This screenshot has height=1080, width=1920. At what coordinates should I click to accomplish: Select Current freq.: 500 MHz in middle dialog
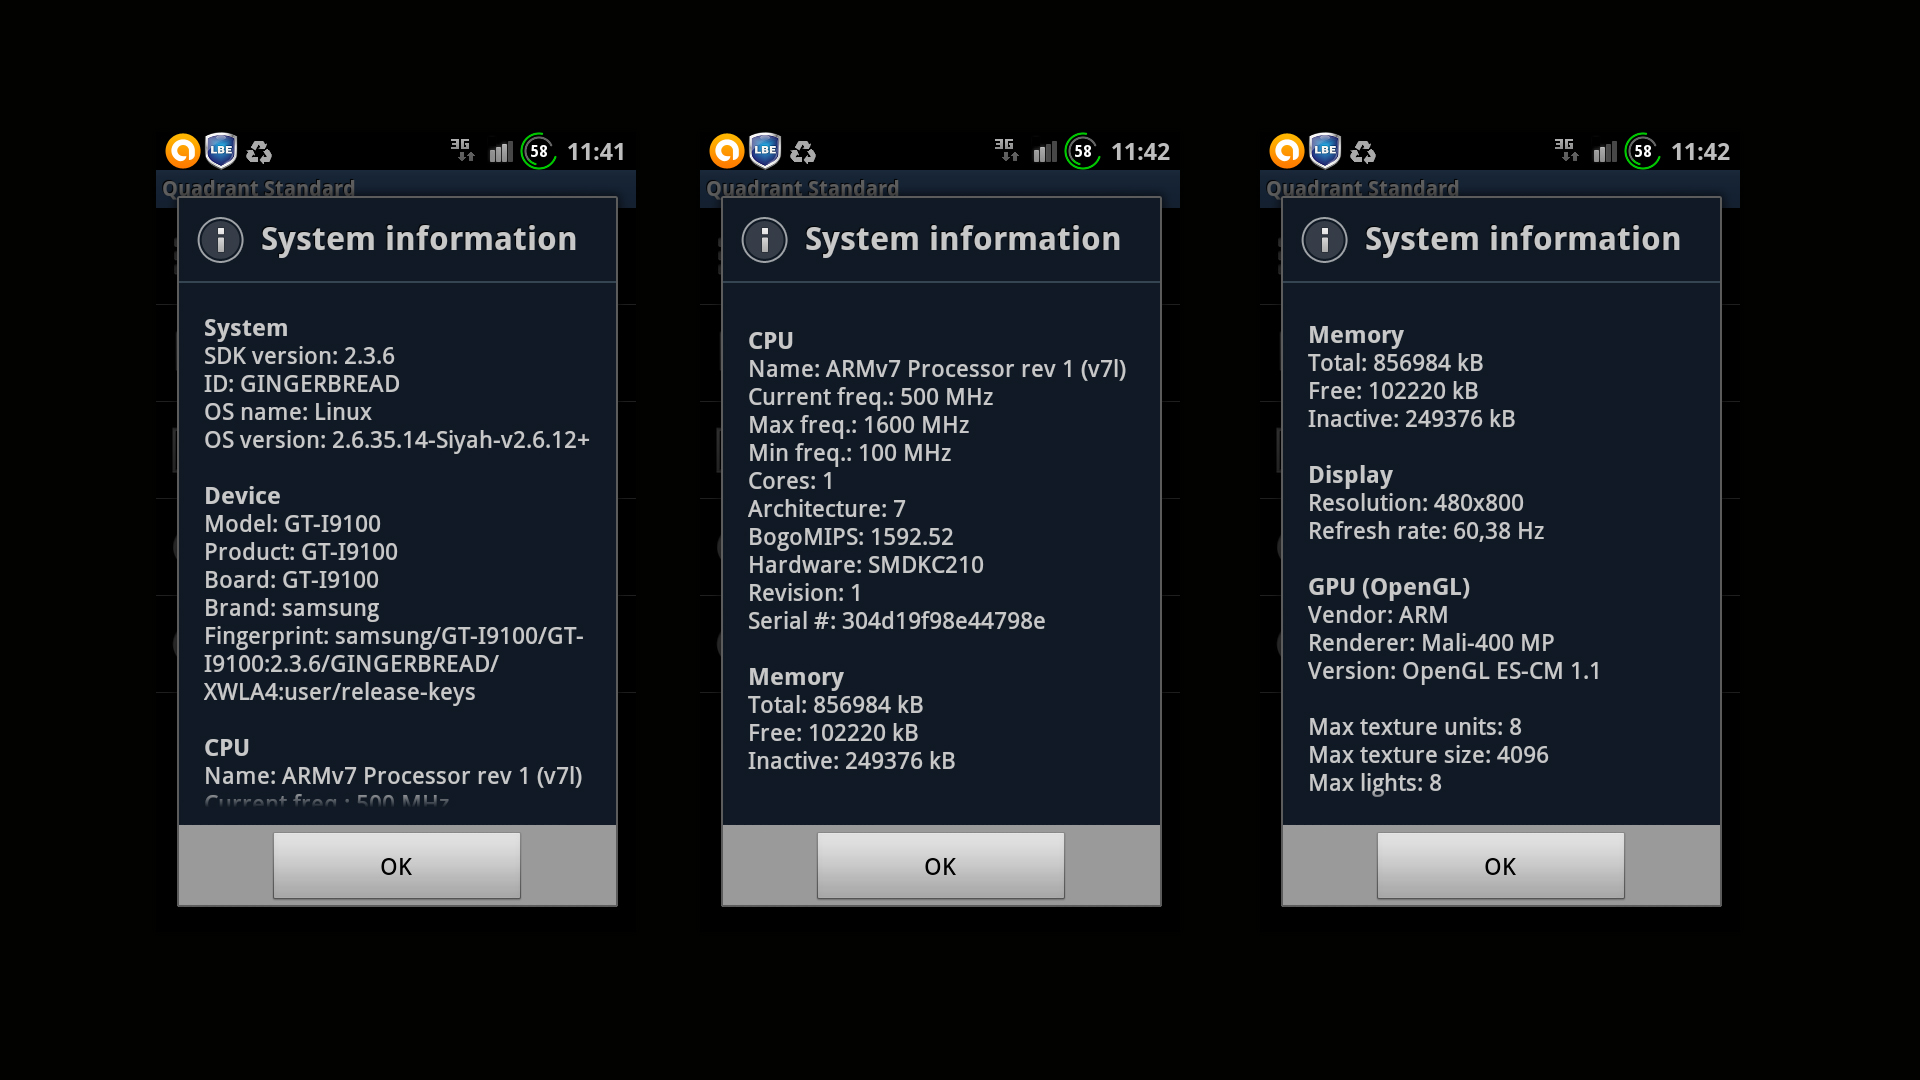871,397
